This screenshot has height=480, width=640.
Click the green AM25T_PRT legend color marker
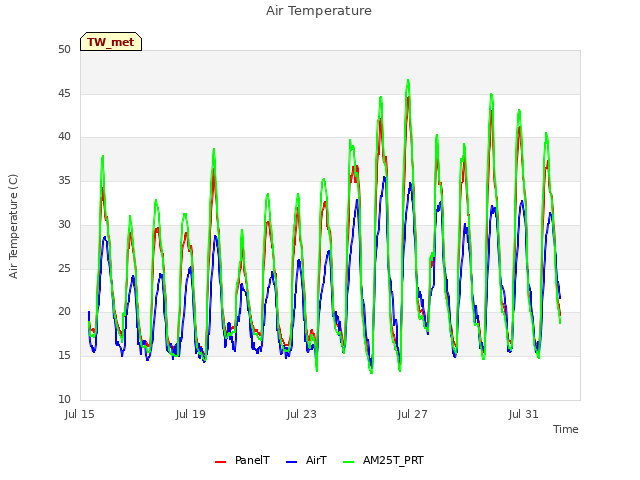click(348, 462)
